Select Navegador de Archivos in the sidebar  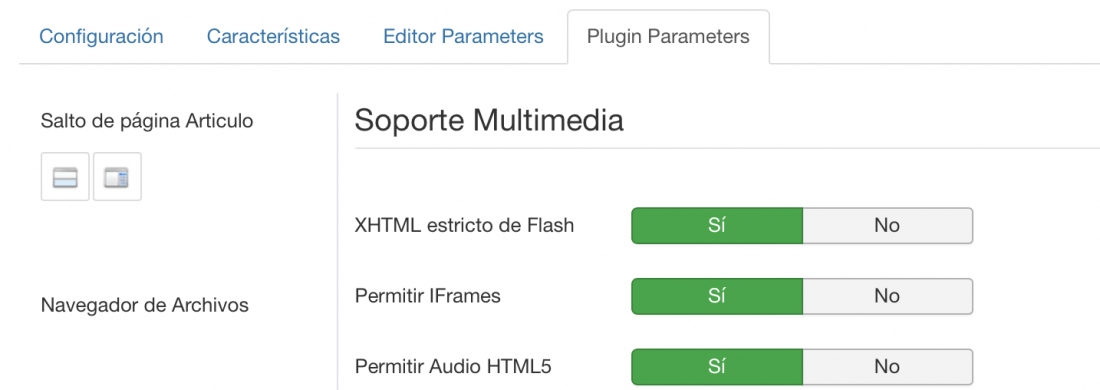tap(145, 306)
